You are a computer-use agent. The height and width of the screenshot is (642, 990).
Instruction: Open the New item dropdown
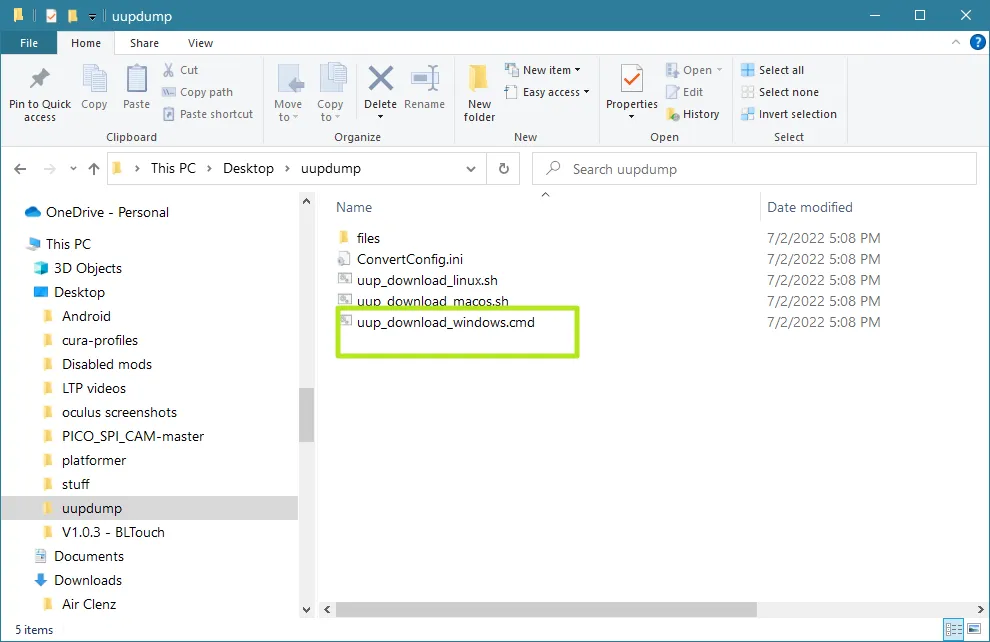[x=545, y=69]
